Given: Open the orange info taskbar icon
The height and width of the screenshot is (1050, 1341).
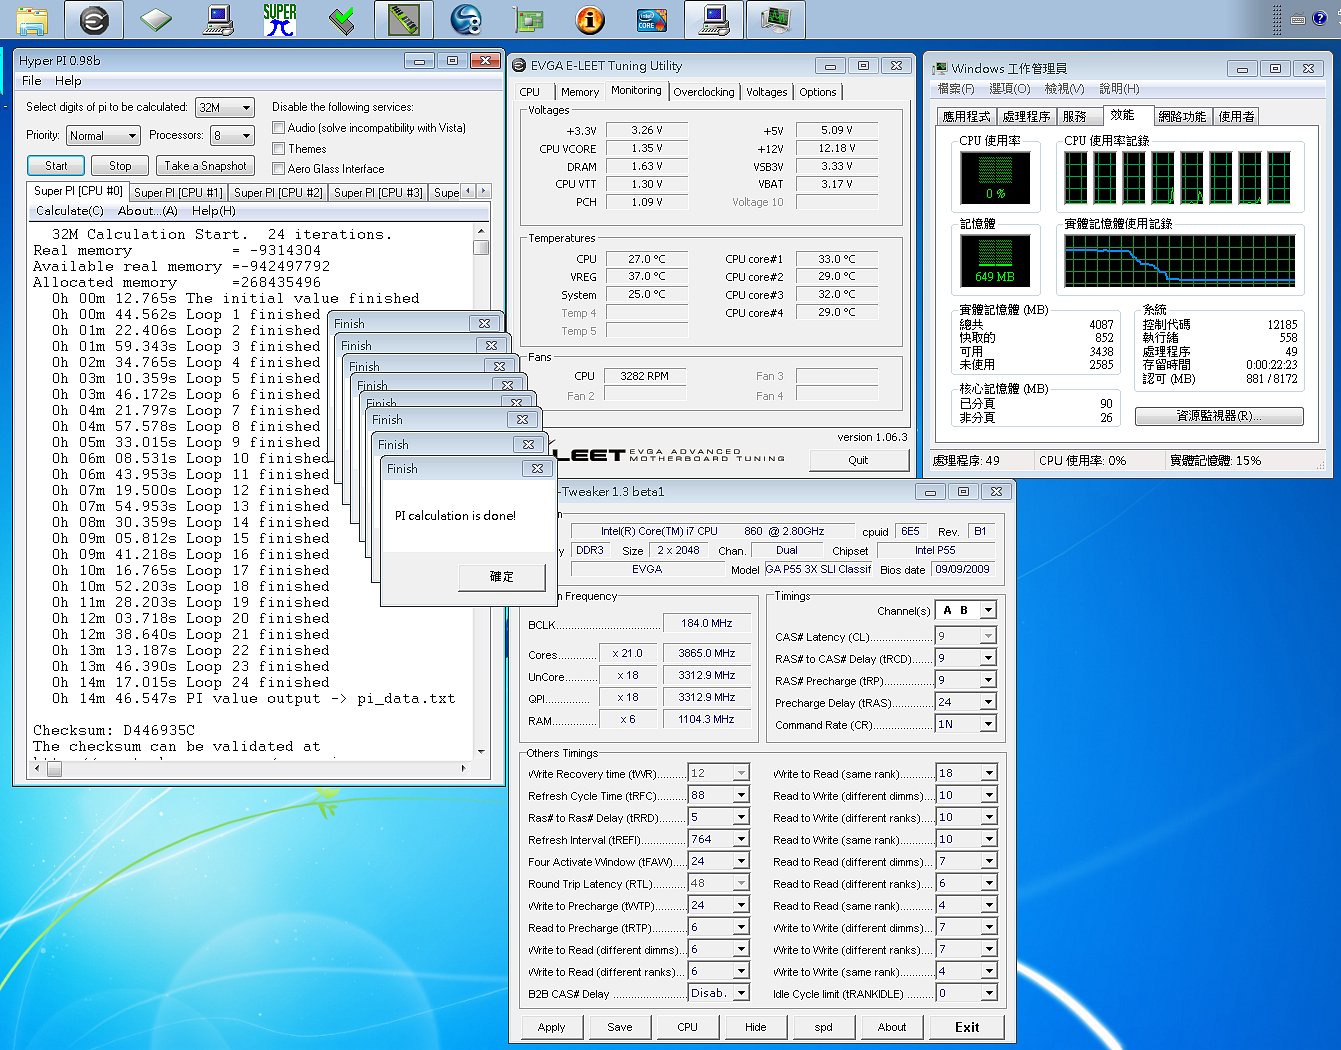Looking at the screenshot, I should click(590, 19).
